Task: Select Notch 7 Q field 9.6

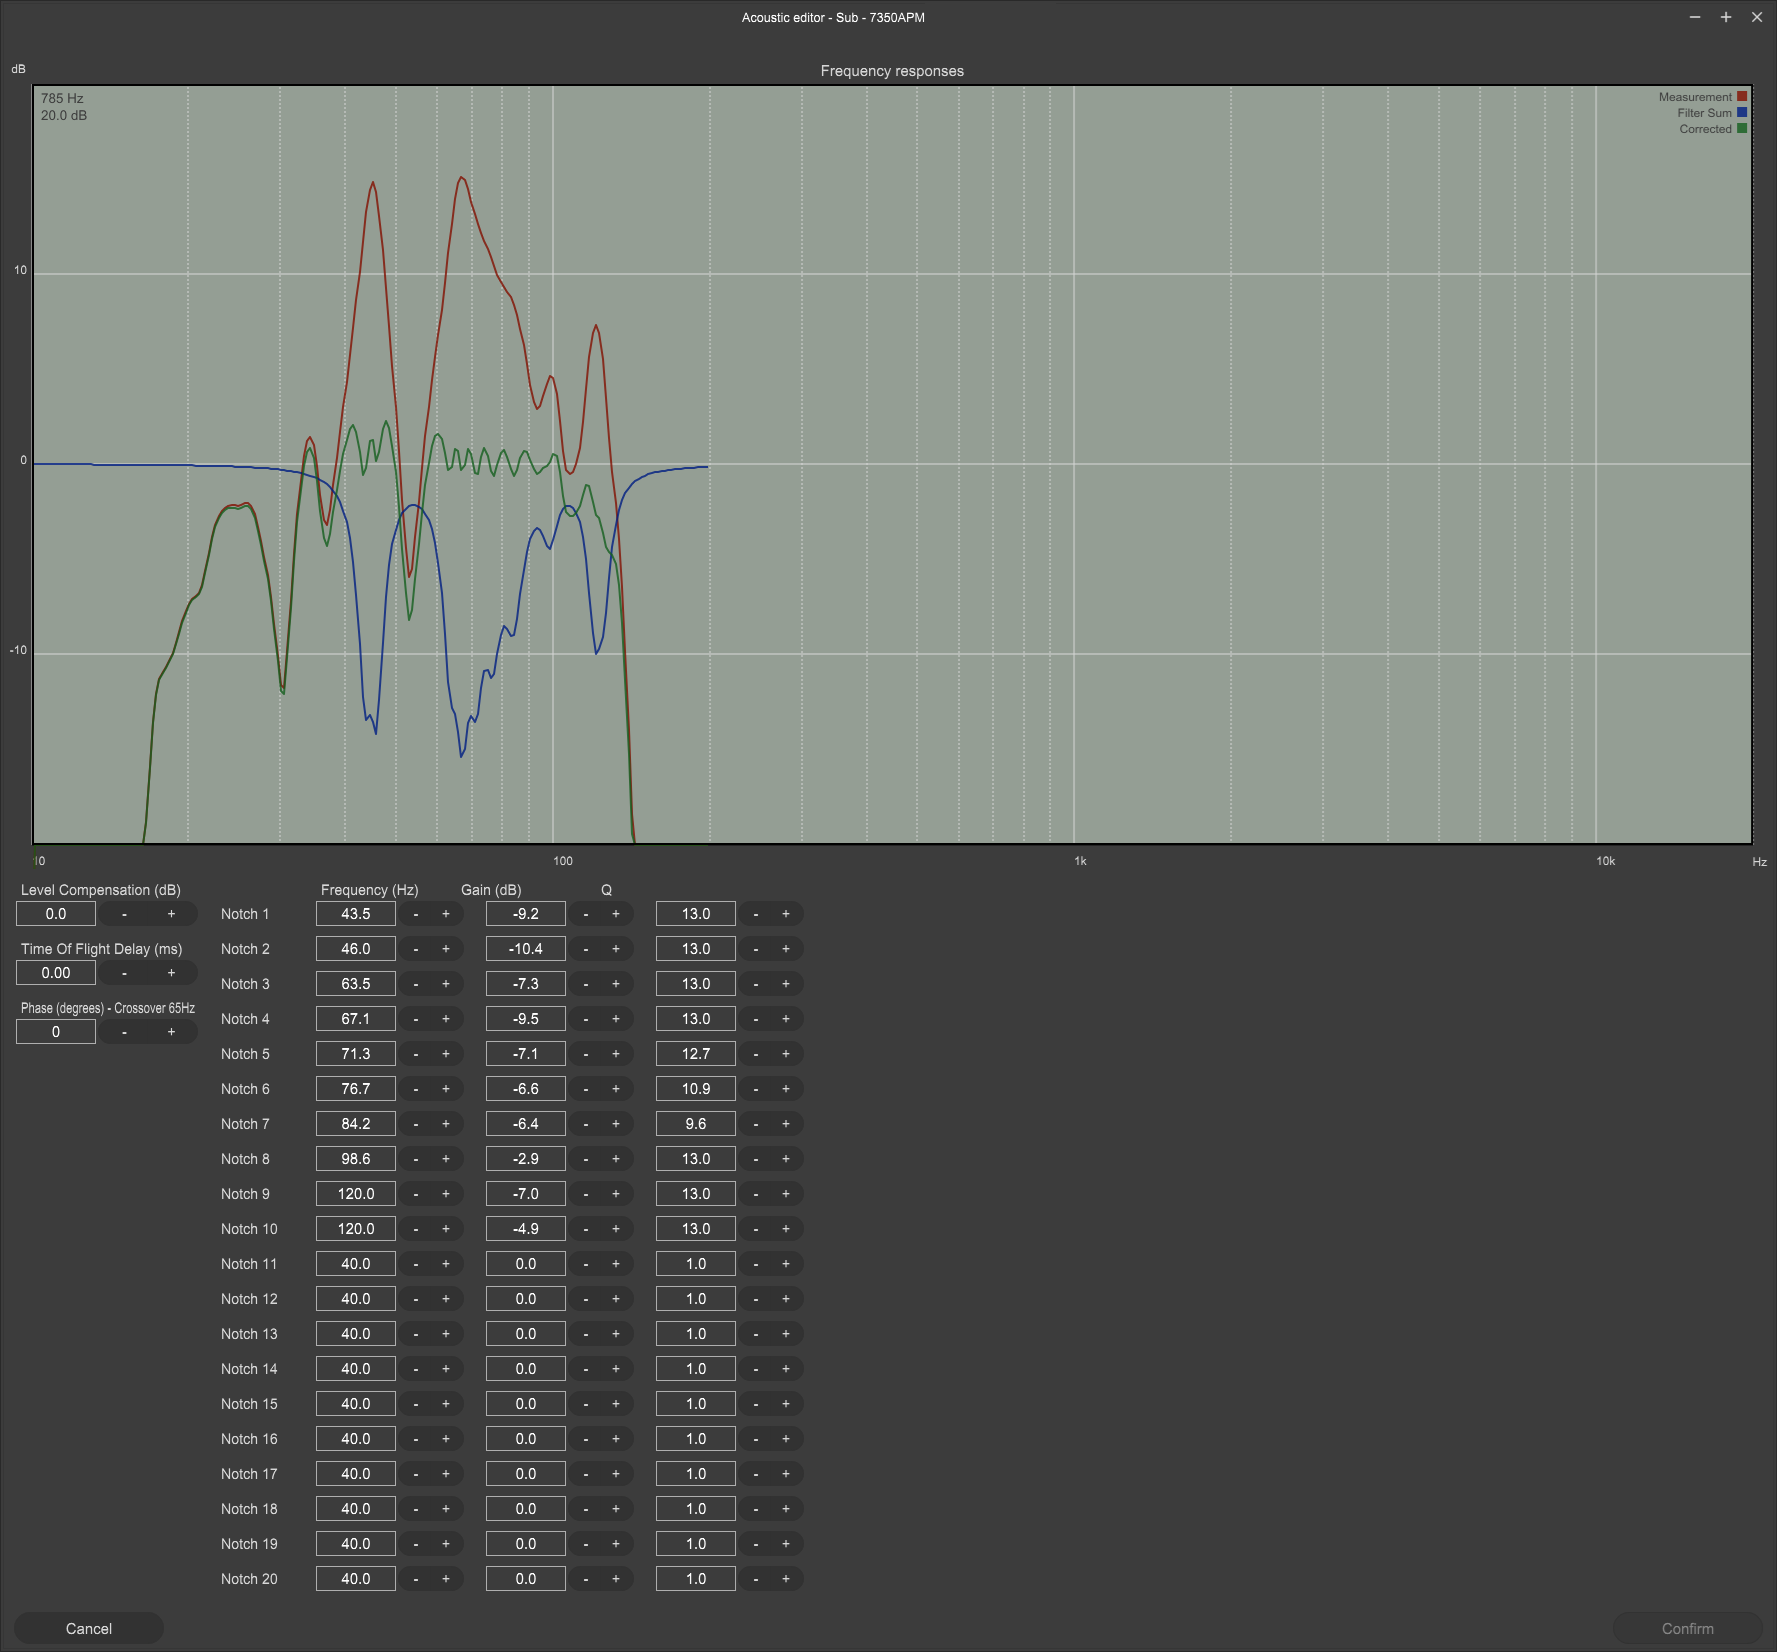Action: click(696, 1124)
